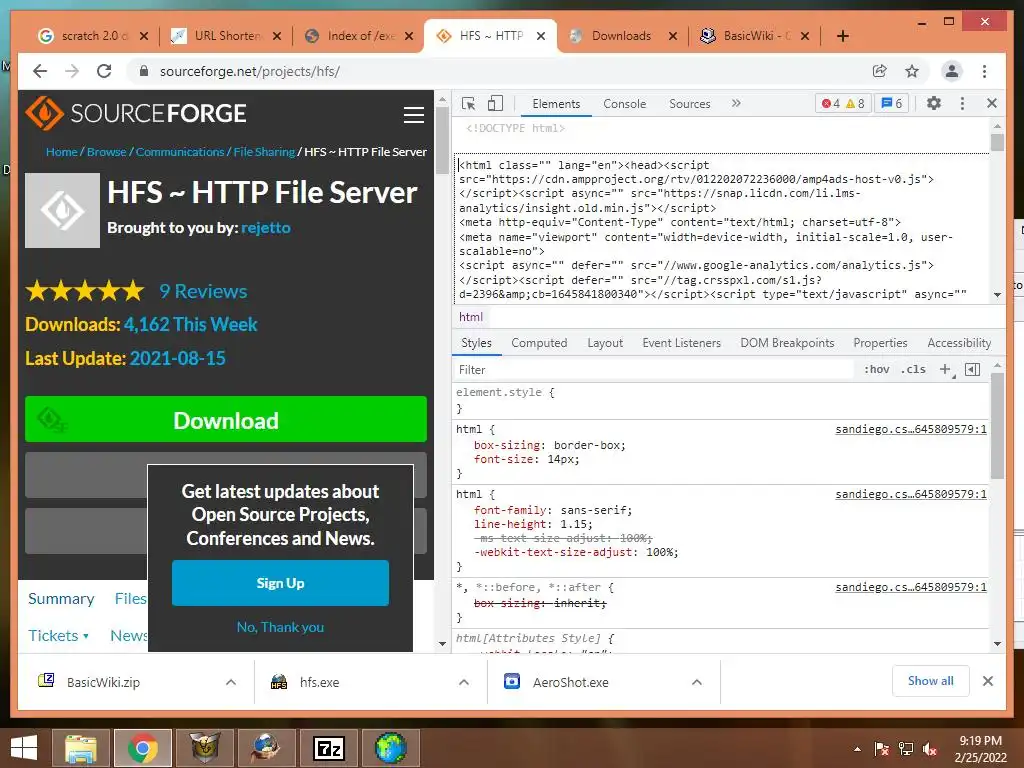
Task: Dismiss popup with No, Thank you
Action: click(280, 627)
